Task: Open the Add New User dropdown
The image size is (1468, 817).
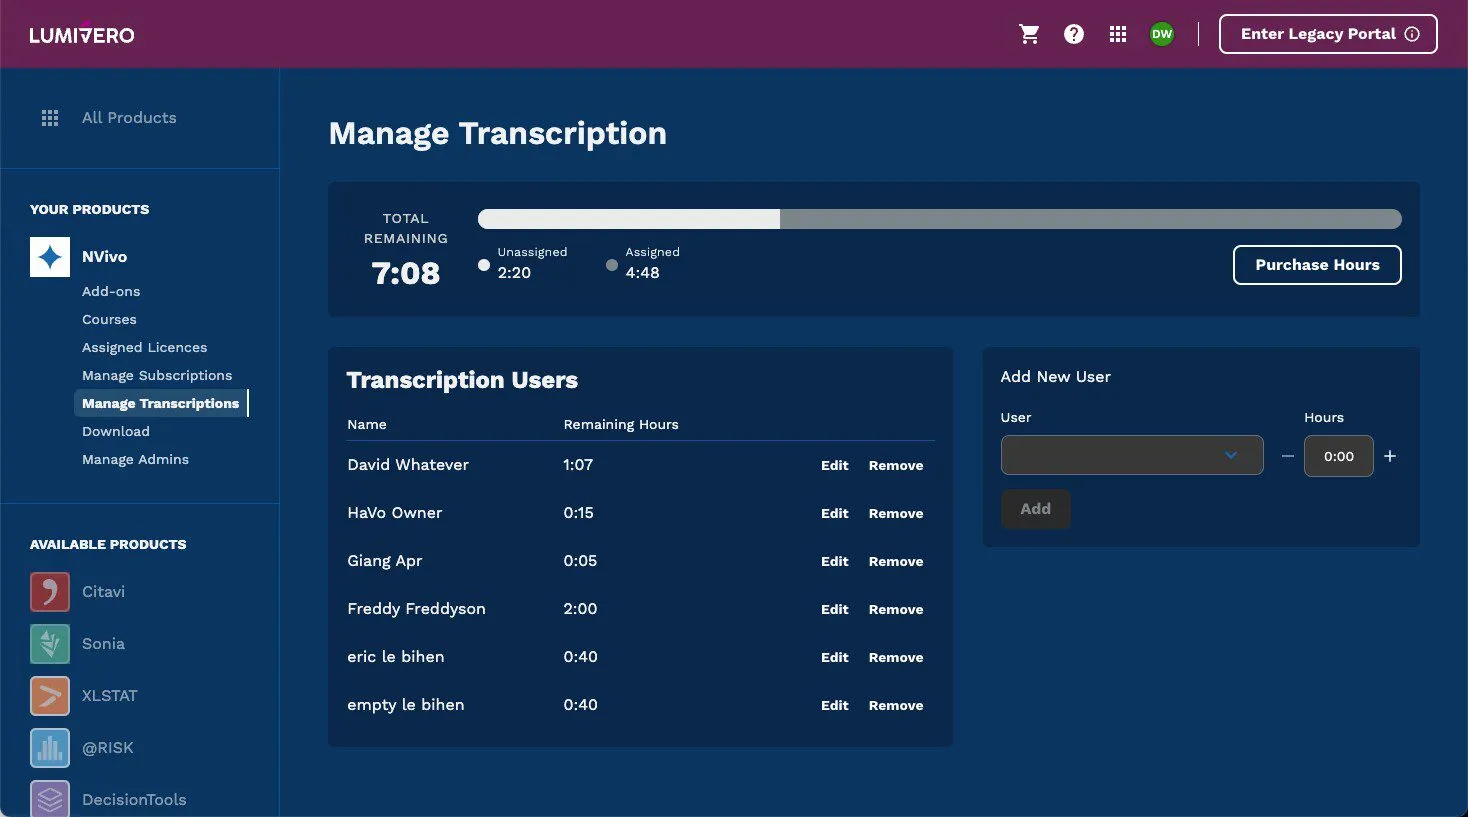Action: point(1131,455)
